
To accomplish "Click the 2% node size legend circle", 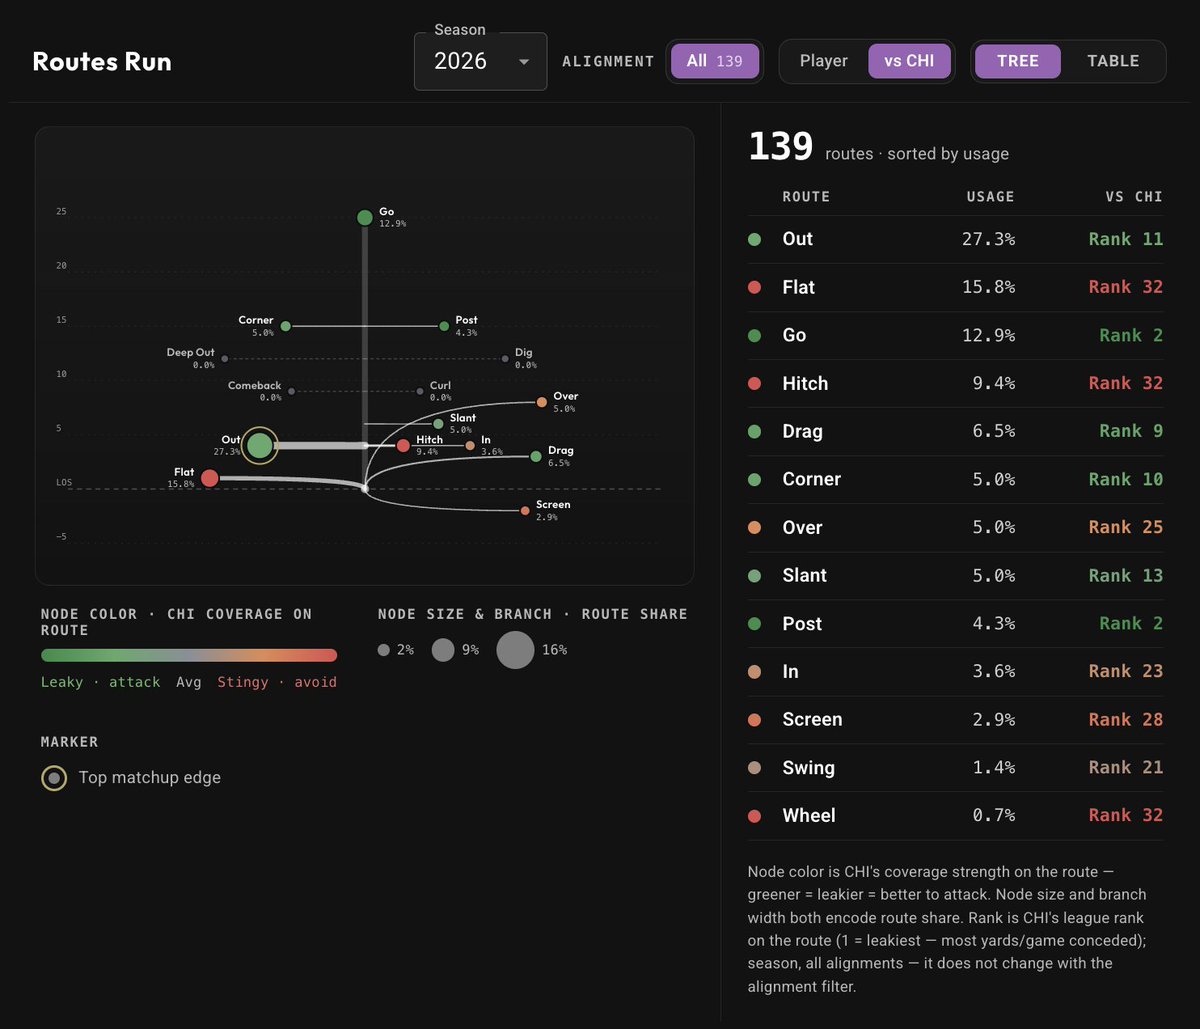I will [x=384, y=650].
